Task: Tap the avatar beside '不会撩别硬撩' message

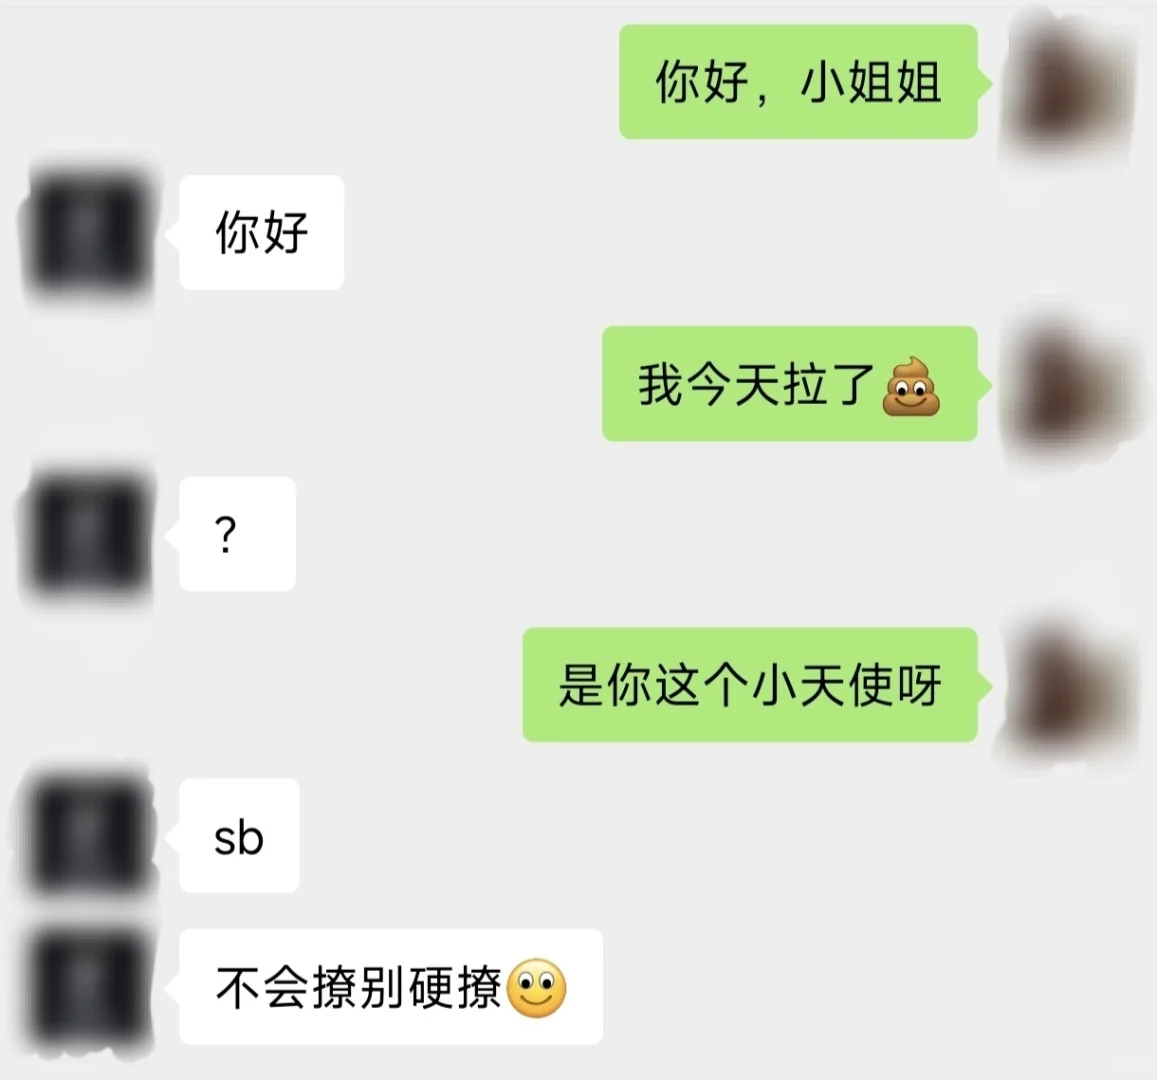Action: click(89, 986)
